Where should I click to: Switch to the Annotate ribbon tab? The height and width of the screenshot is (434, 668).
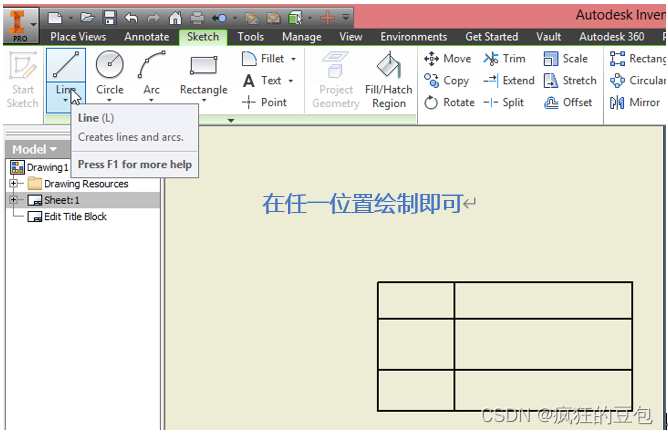146,37
